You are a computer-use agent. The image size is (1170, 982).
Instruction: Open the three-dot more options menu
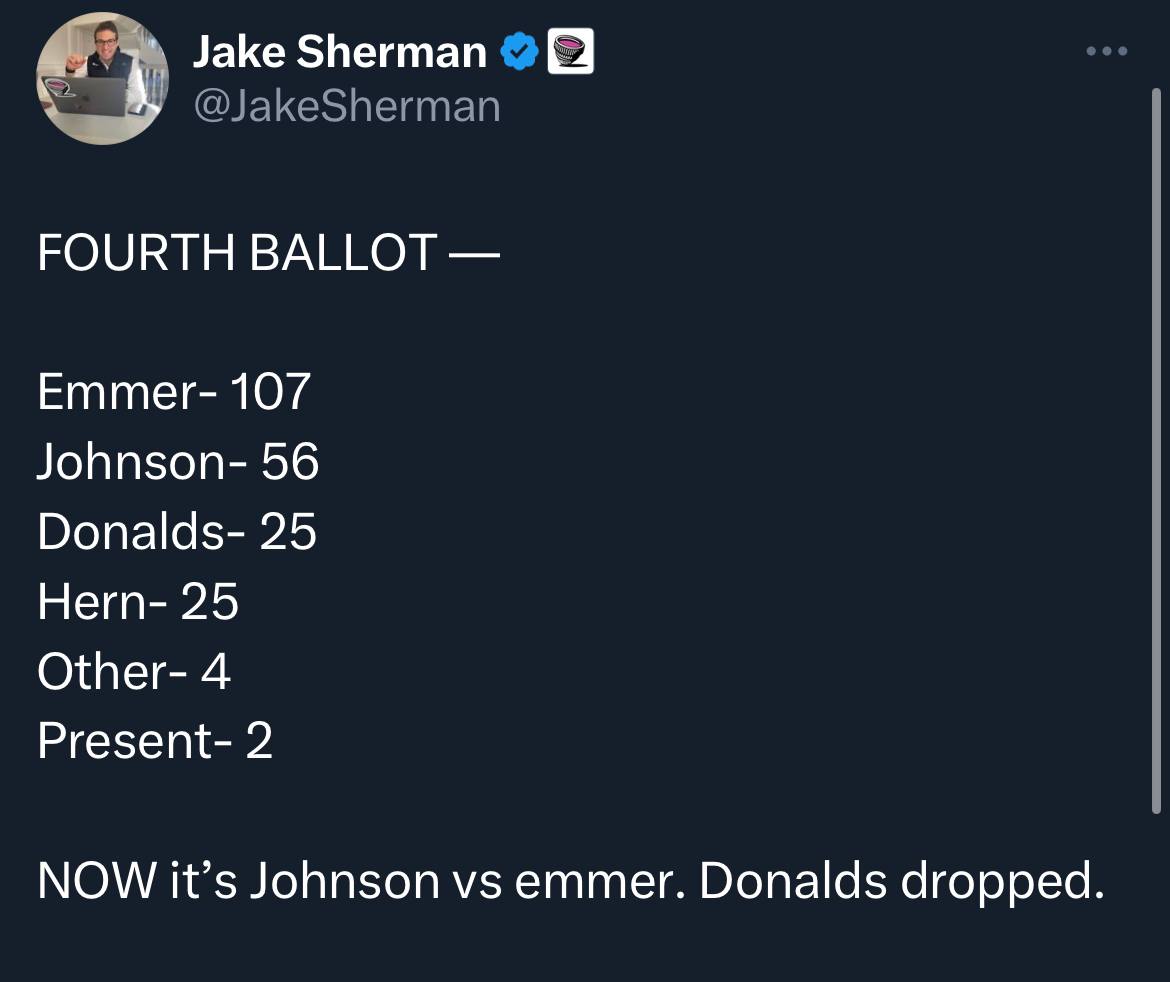[x=1107, y=51]
